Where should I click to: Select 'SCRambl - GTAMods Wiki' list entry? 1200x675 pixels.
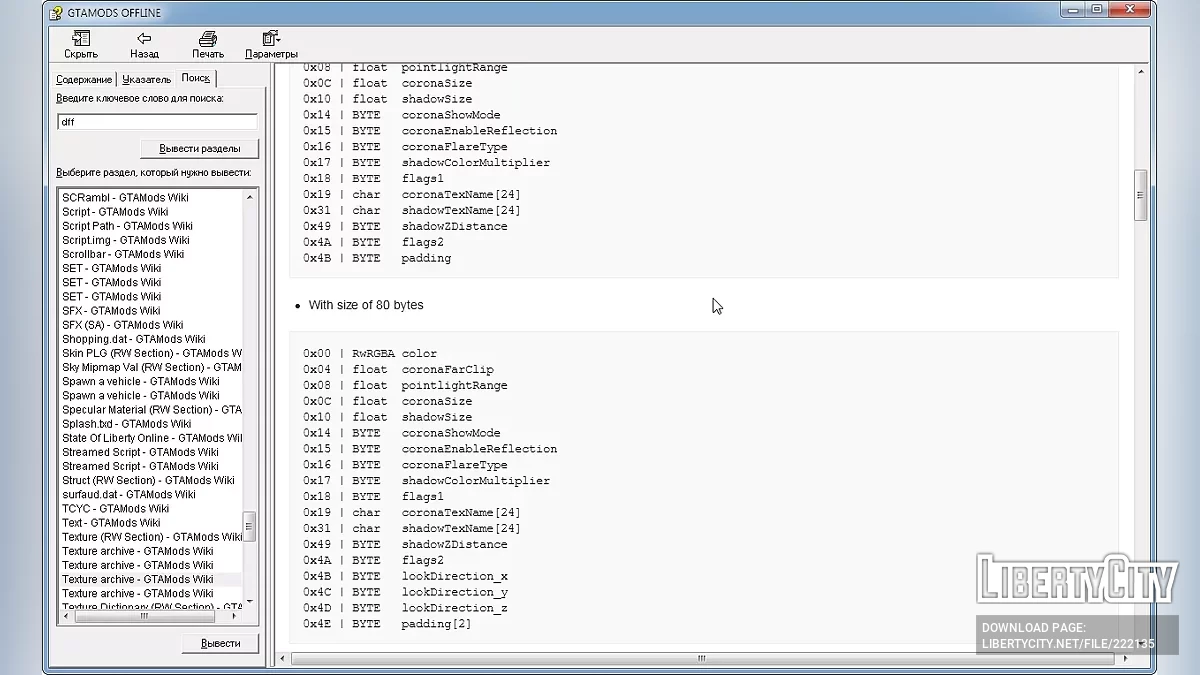tap(125, 197)
